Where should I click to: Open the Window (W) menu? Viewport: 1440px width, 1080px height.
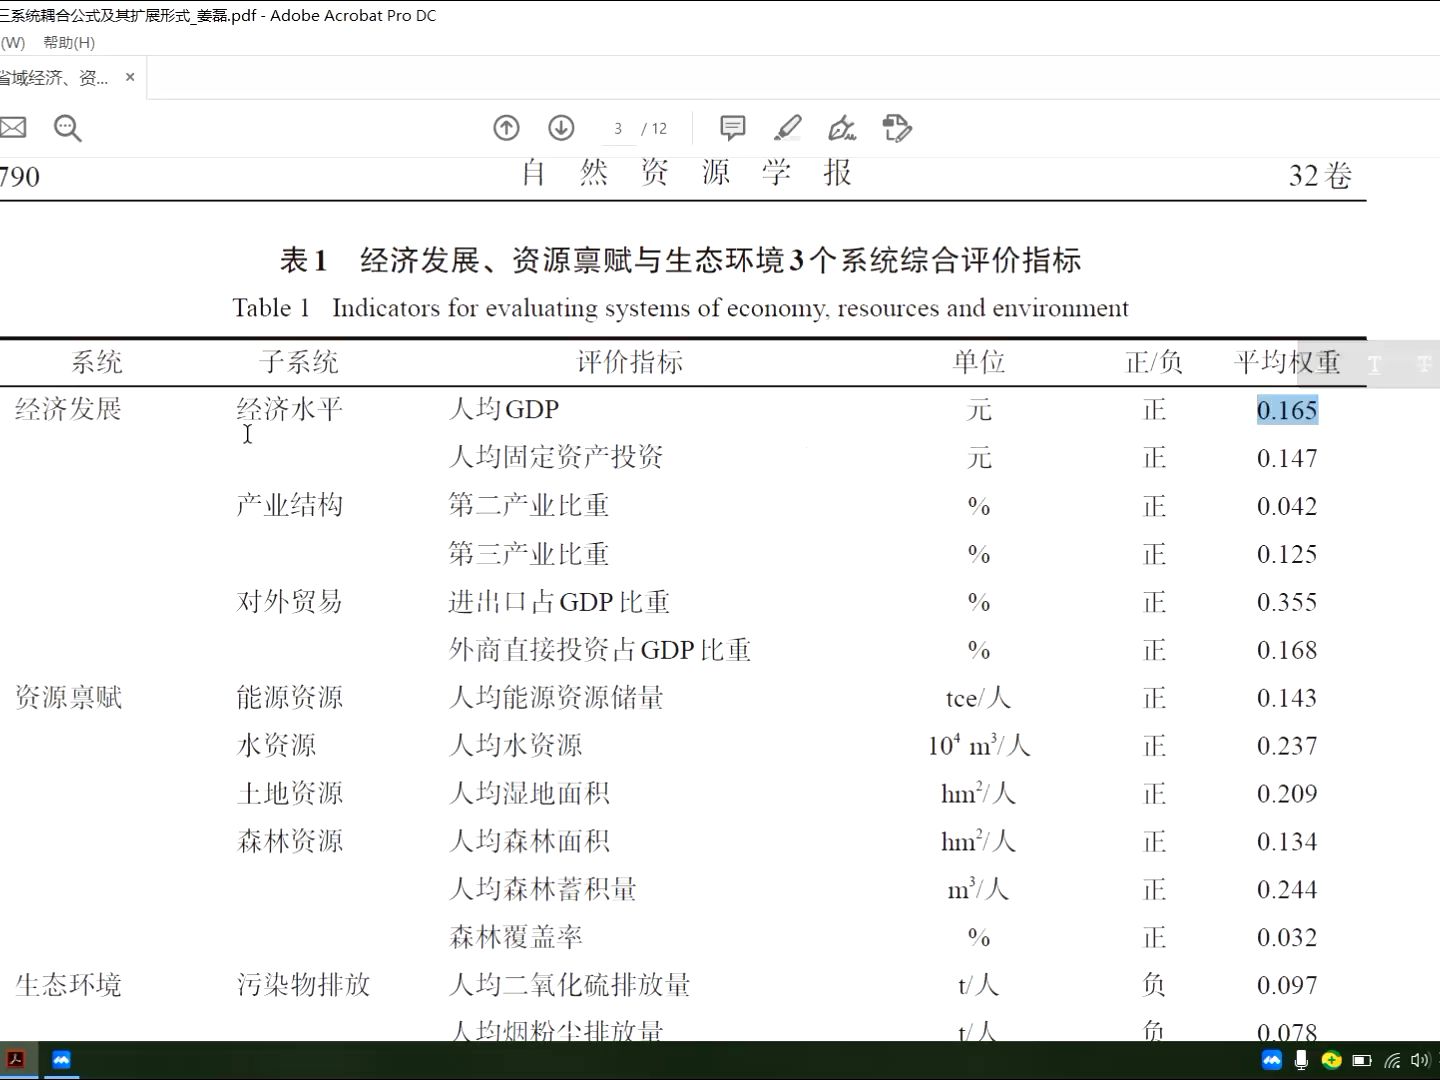[13, 43]
